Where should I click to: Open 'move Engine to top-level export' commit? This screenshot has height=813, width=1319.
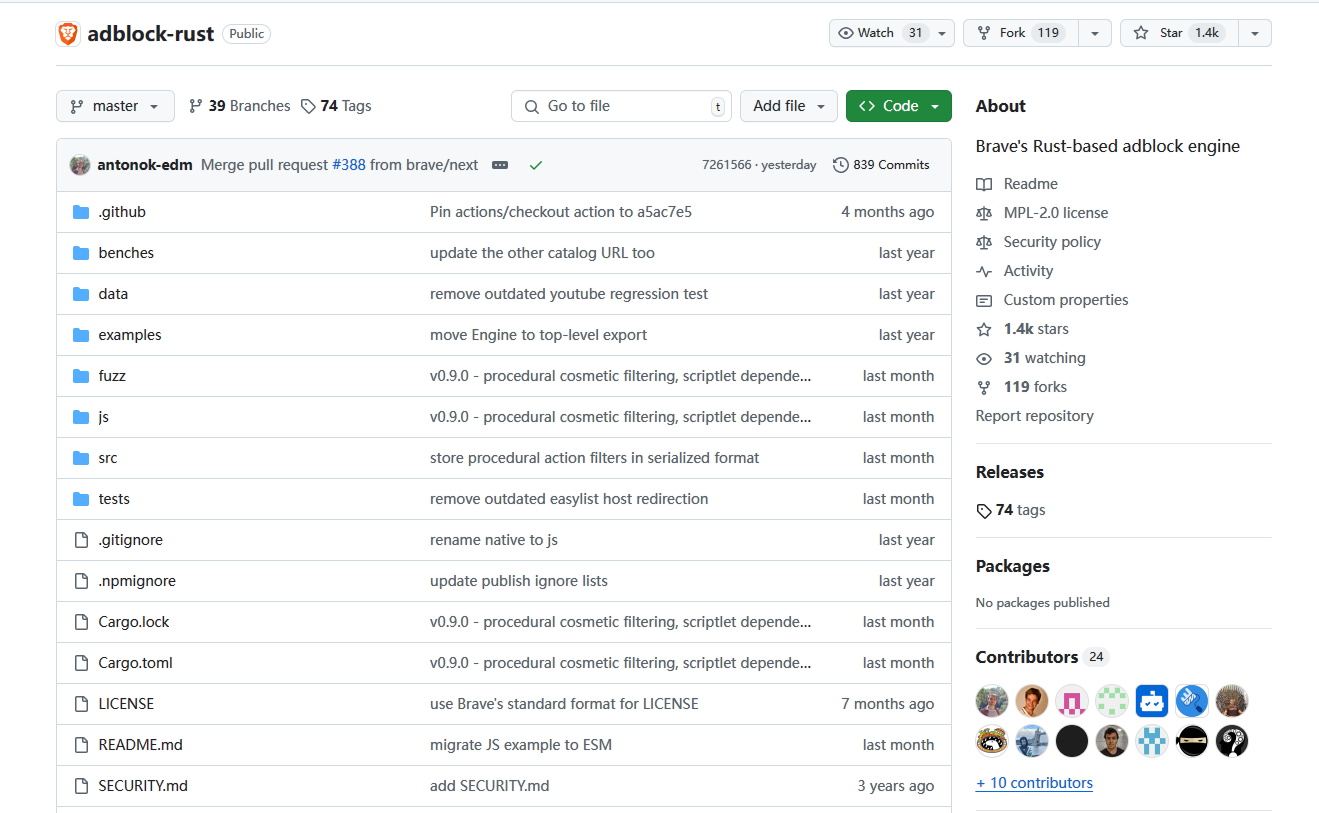click(539, 335)
